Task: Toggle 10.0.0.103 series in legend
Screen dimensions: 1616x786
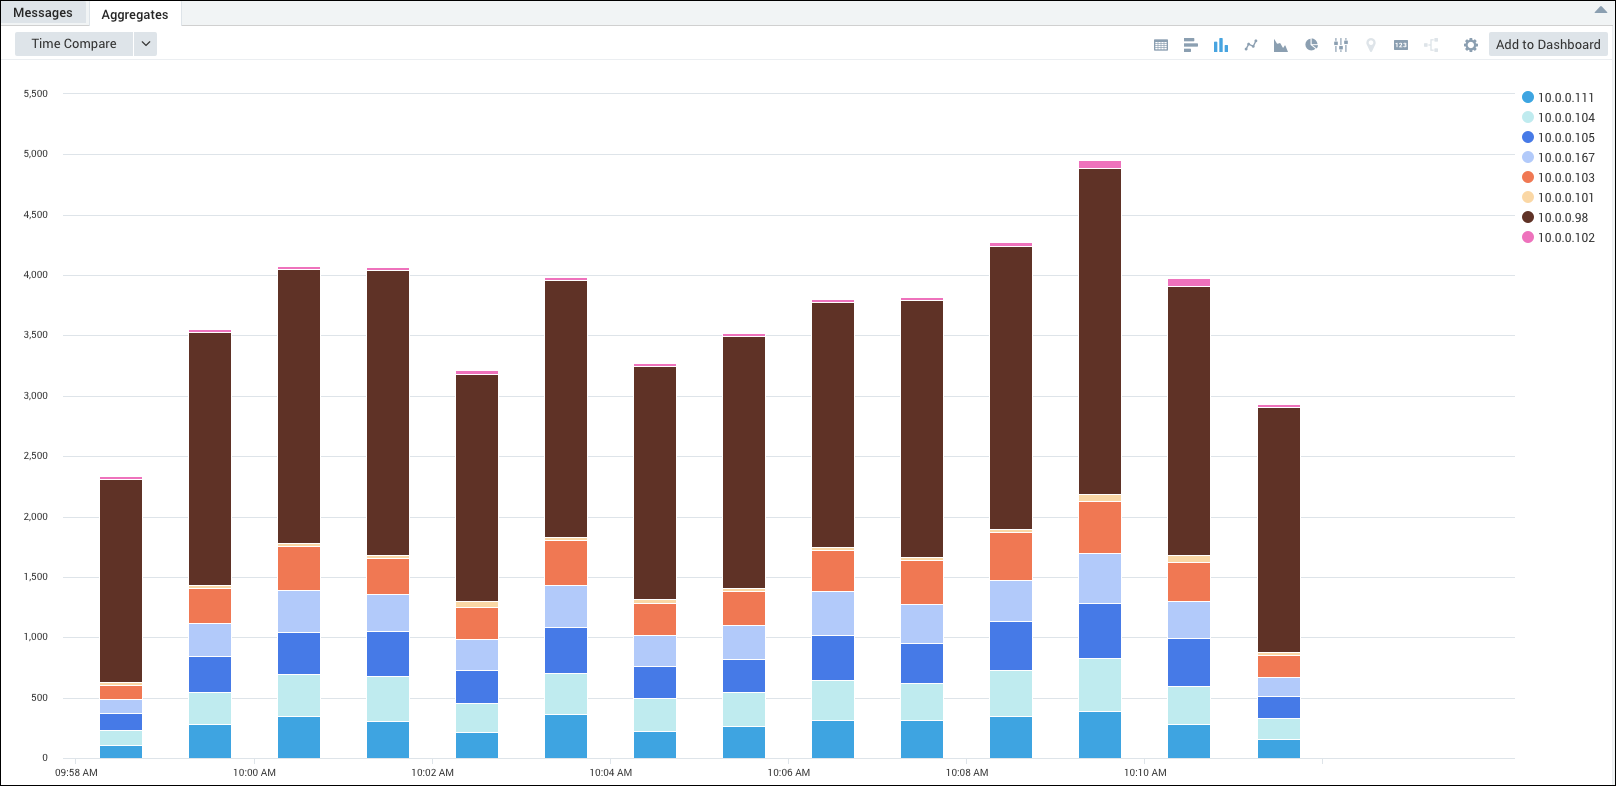Action: click(1565, 178)
